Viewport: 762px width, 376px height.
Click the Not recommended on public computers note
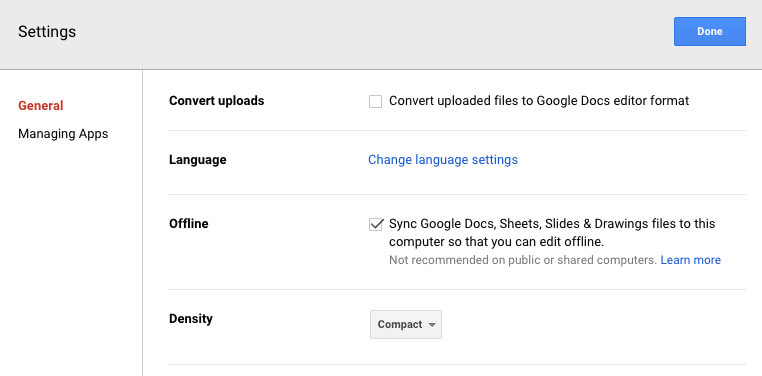coord(523,260)
